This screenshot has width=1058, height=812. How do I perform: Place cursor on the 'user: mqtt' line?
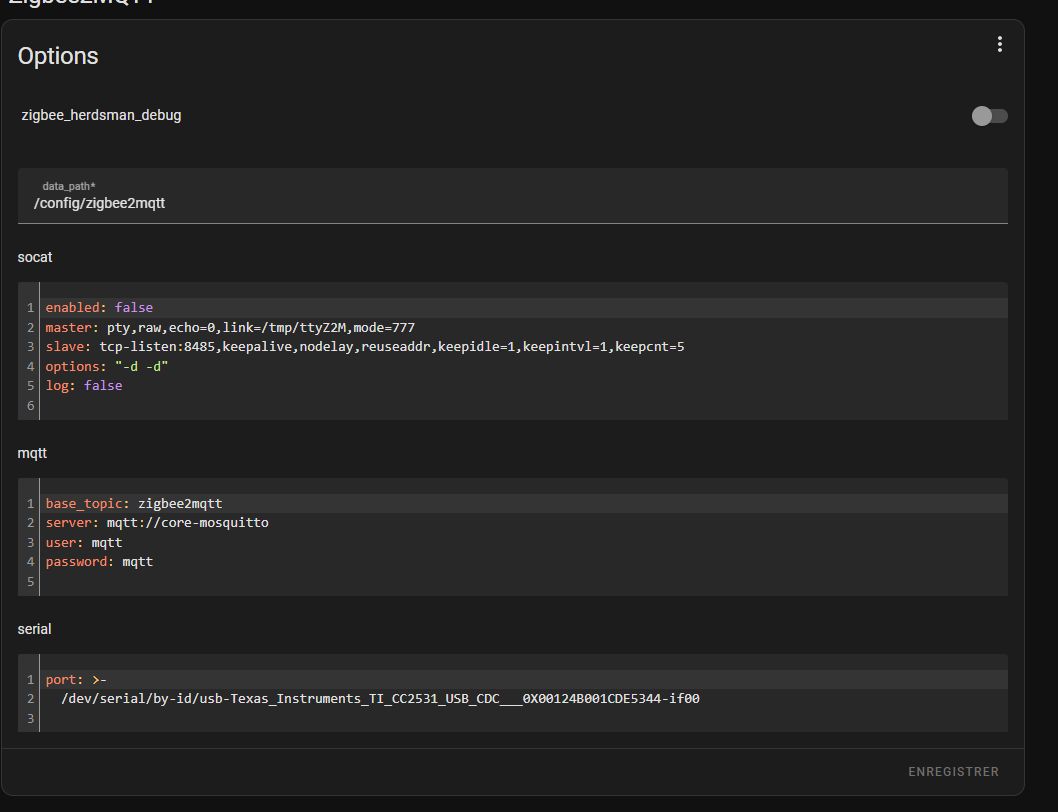point(84,542)
